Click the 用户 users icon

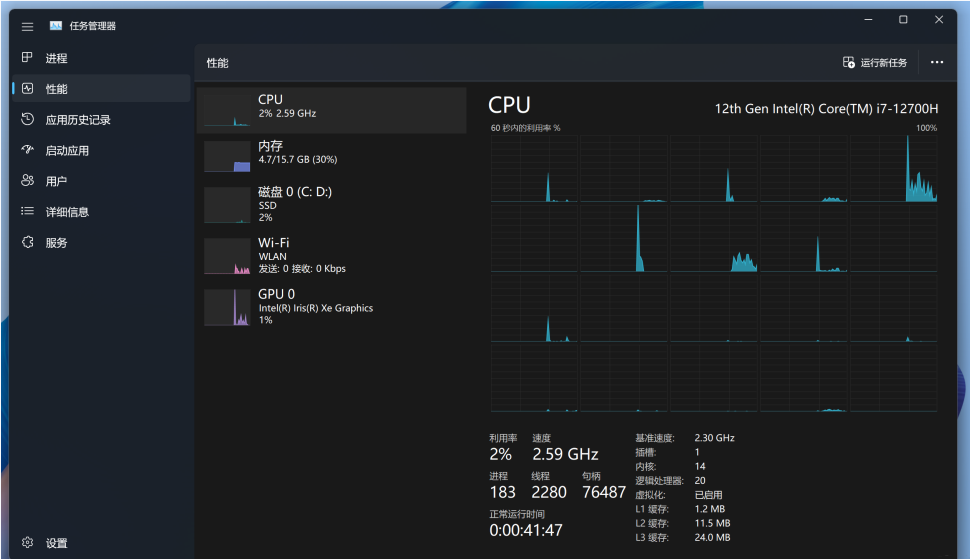[x=27, y=181]
